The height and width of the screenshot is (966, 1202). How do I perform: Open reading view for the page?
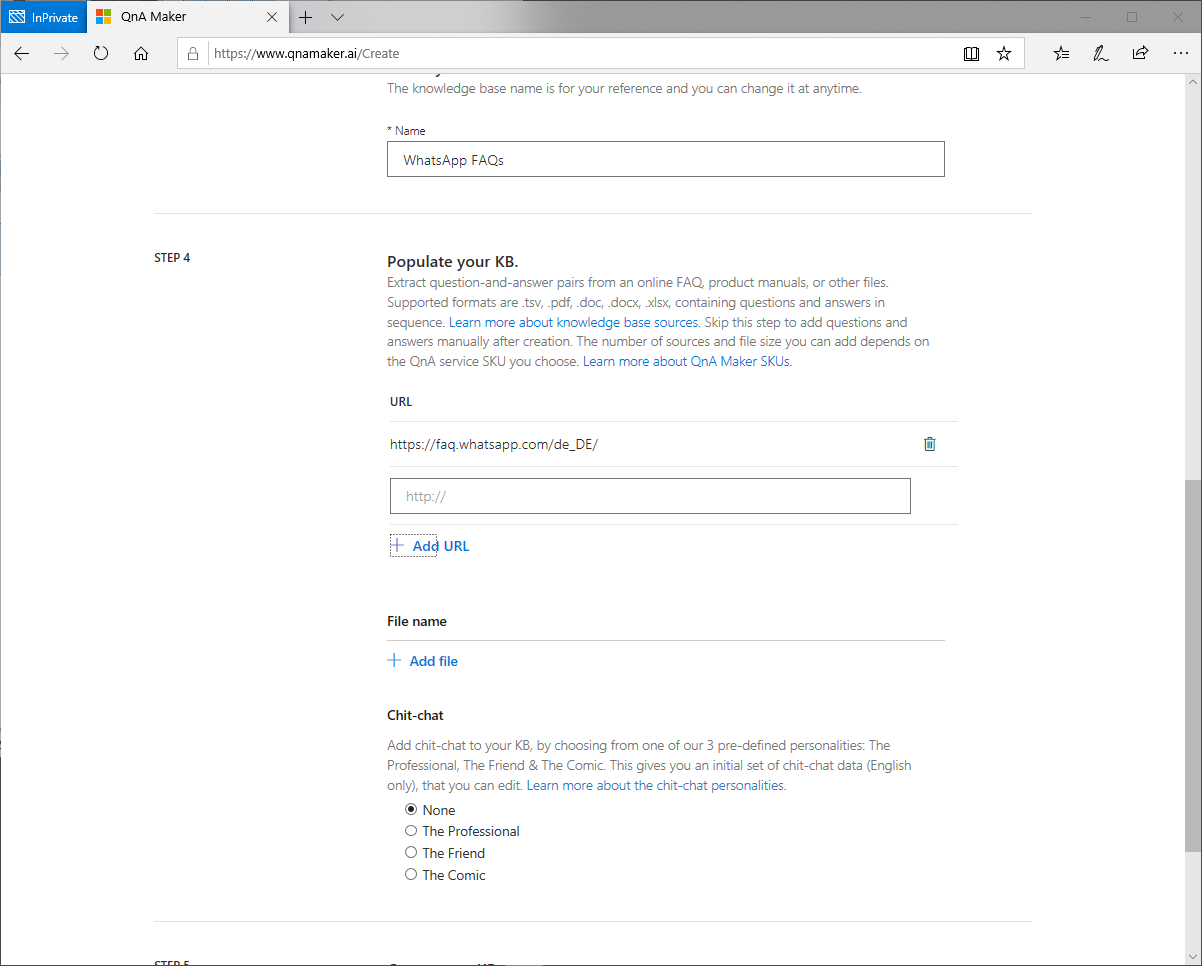tap(971, 54)
